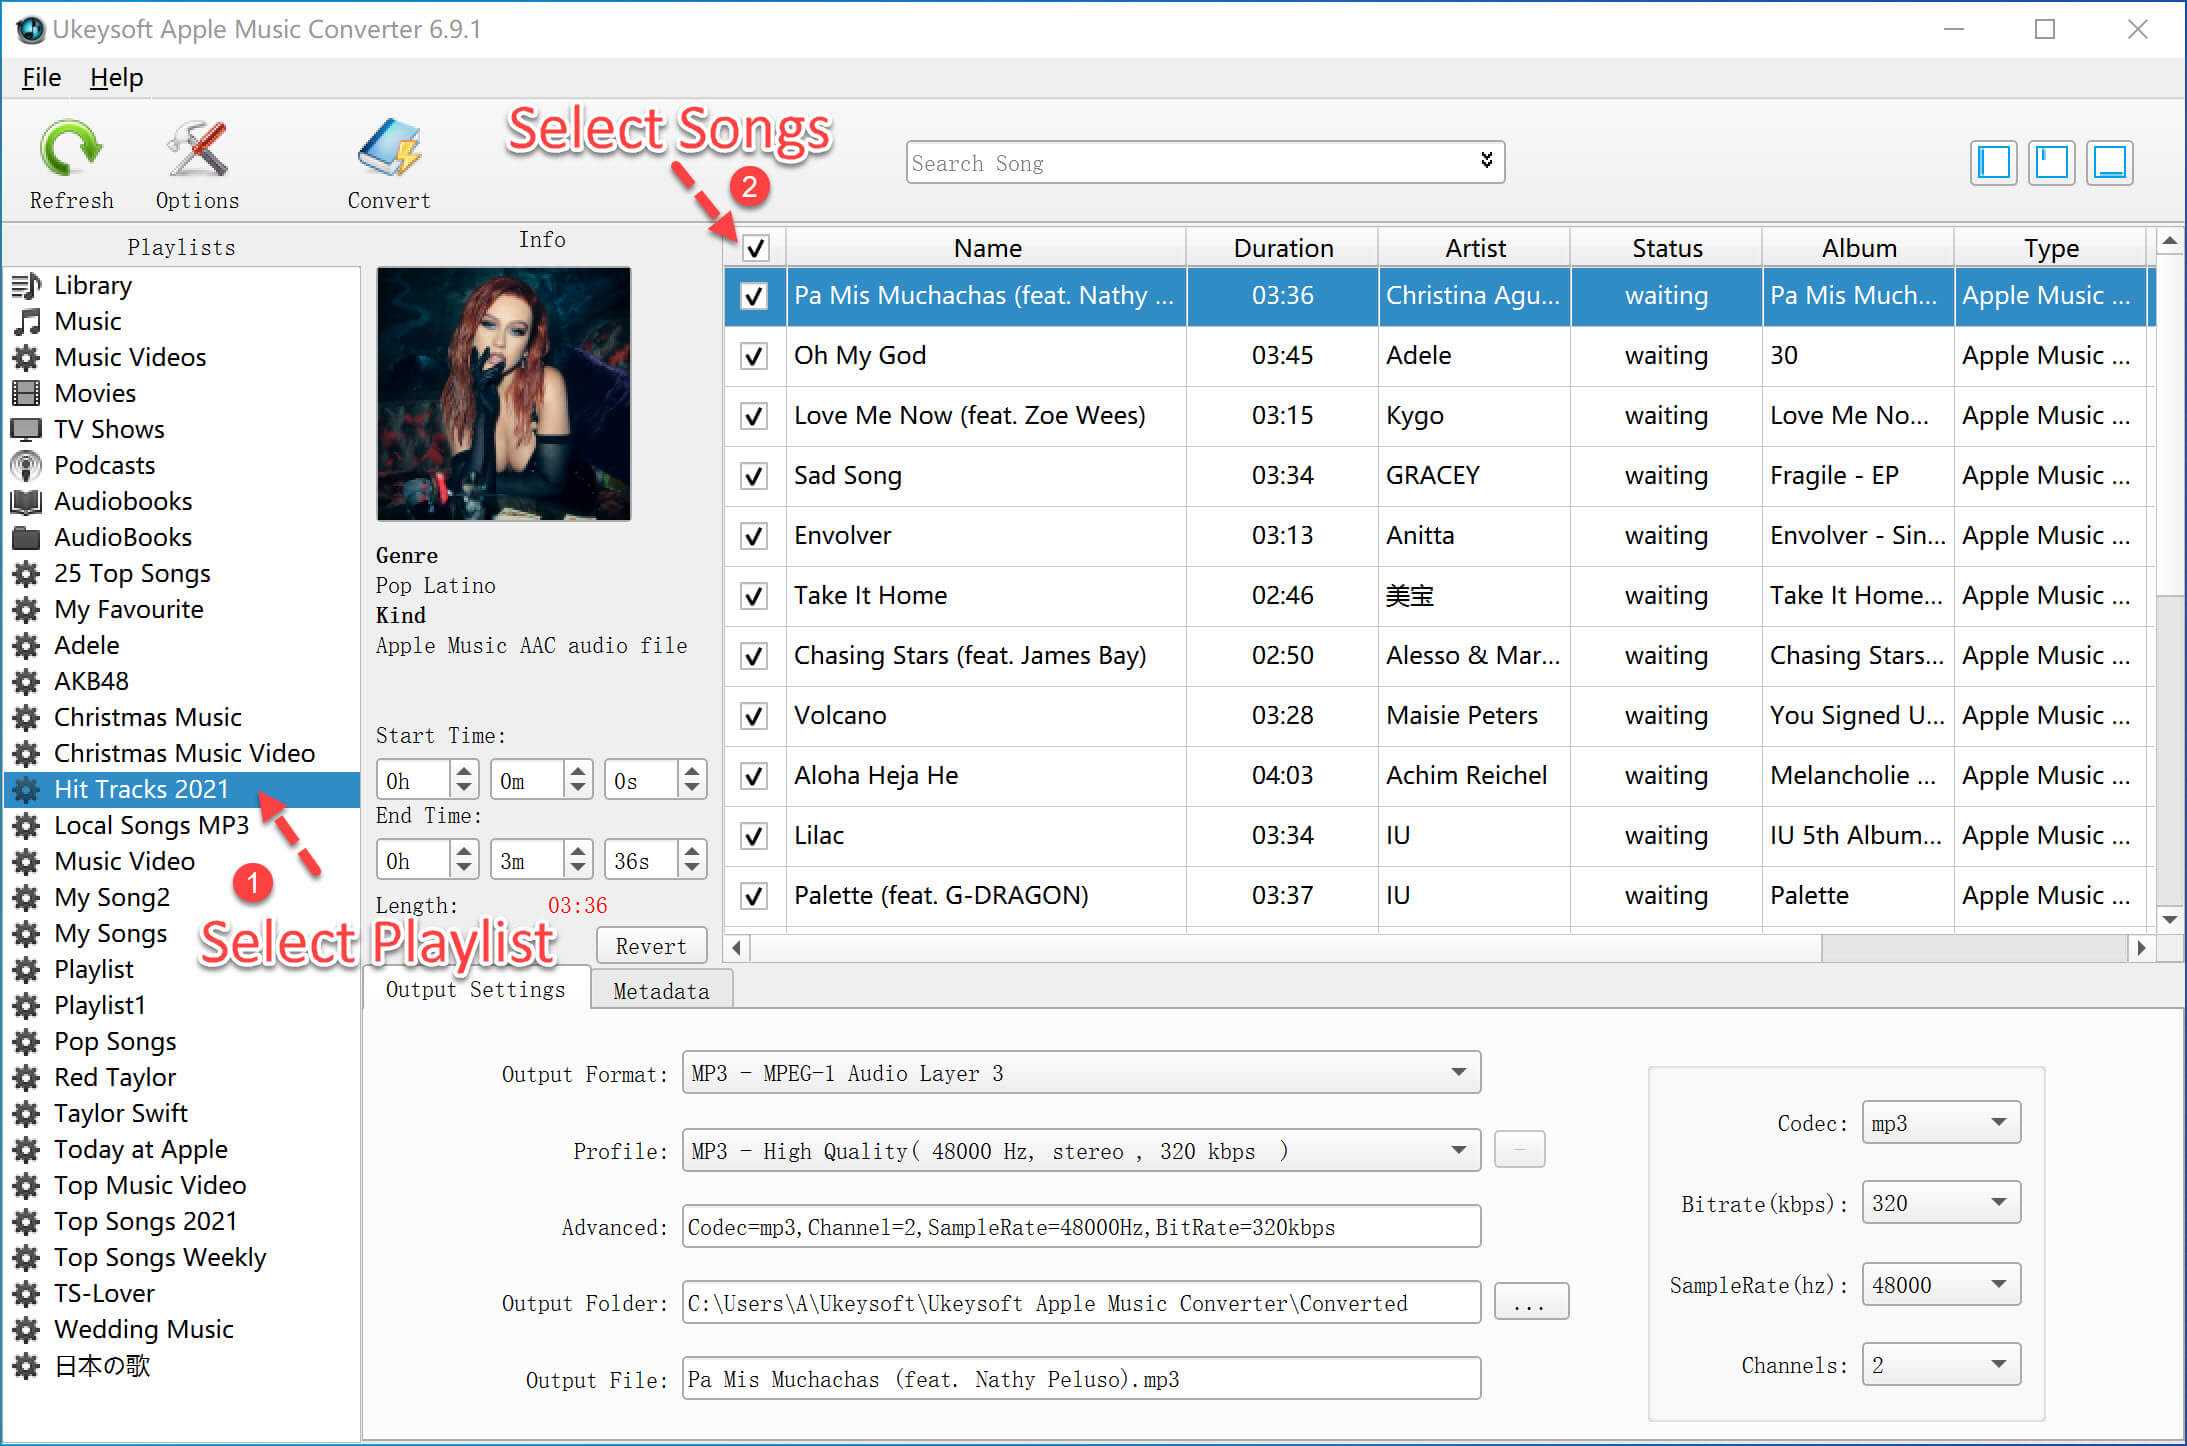The width and height of the screenshot is (2187, 1446).
Task: Select the Library playlist icon
Action: [26, 286]
